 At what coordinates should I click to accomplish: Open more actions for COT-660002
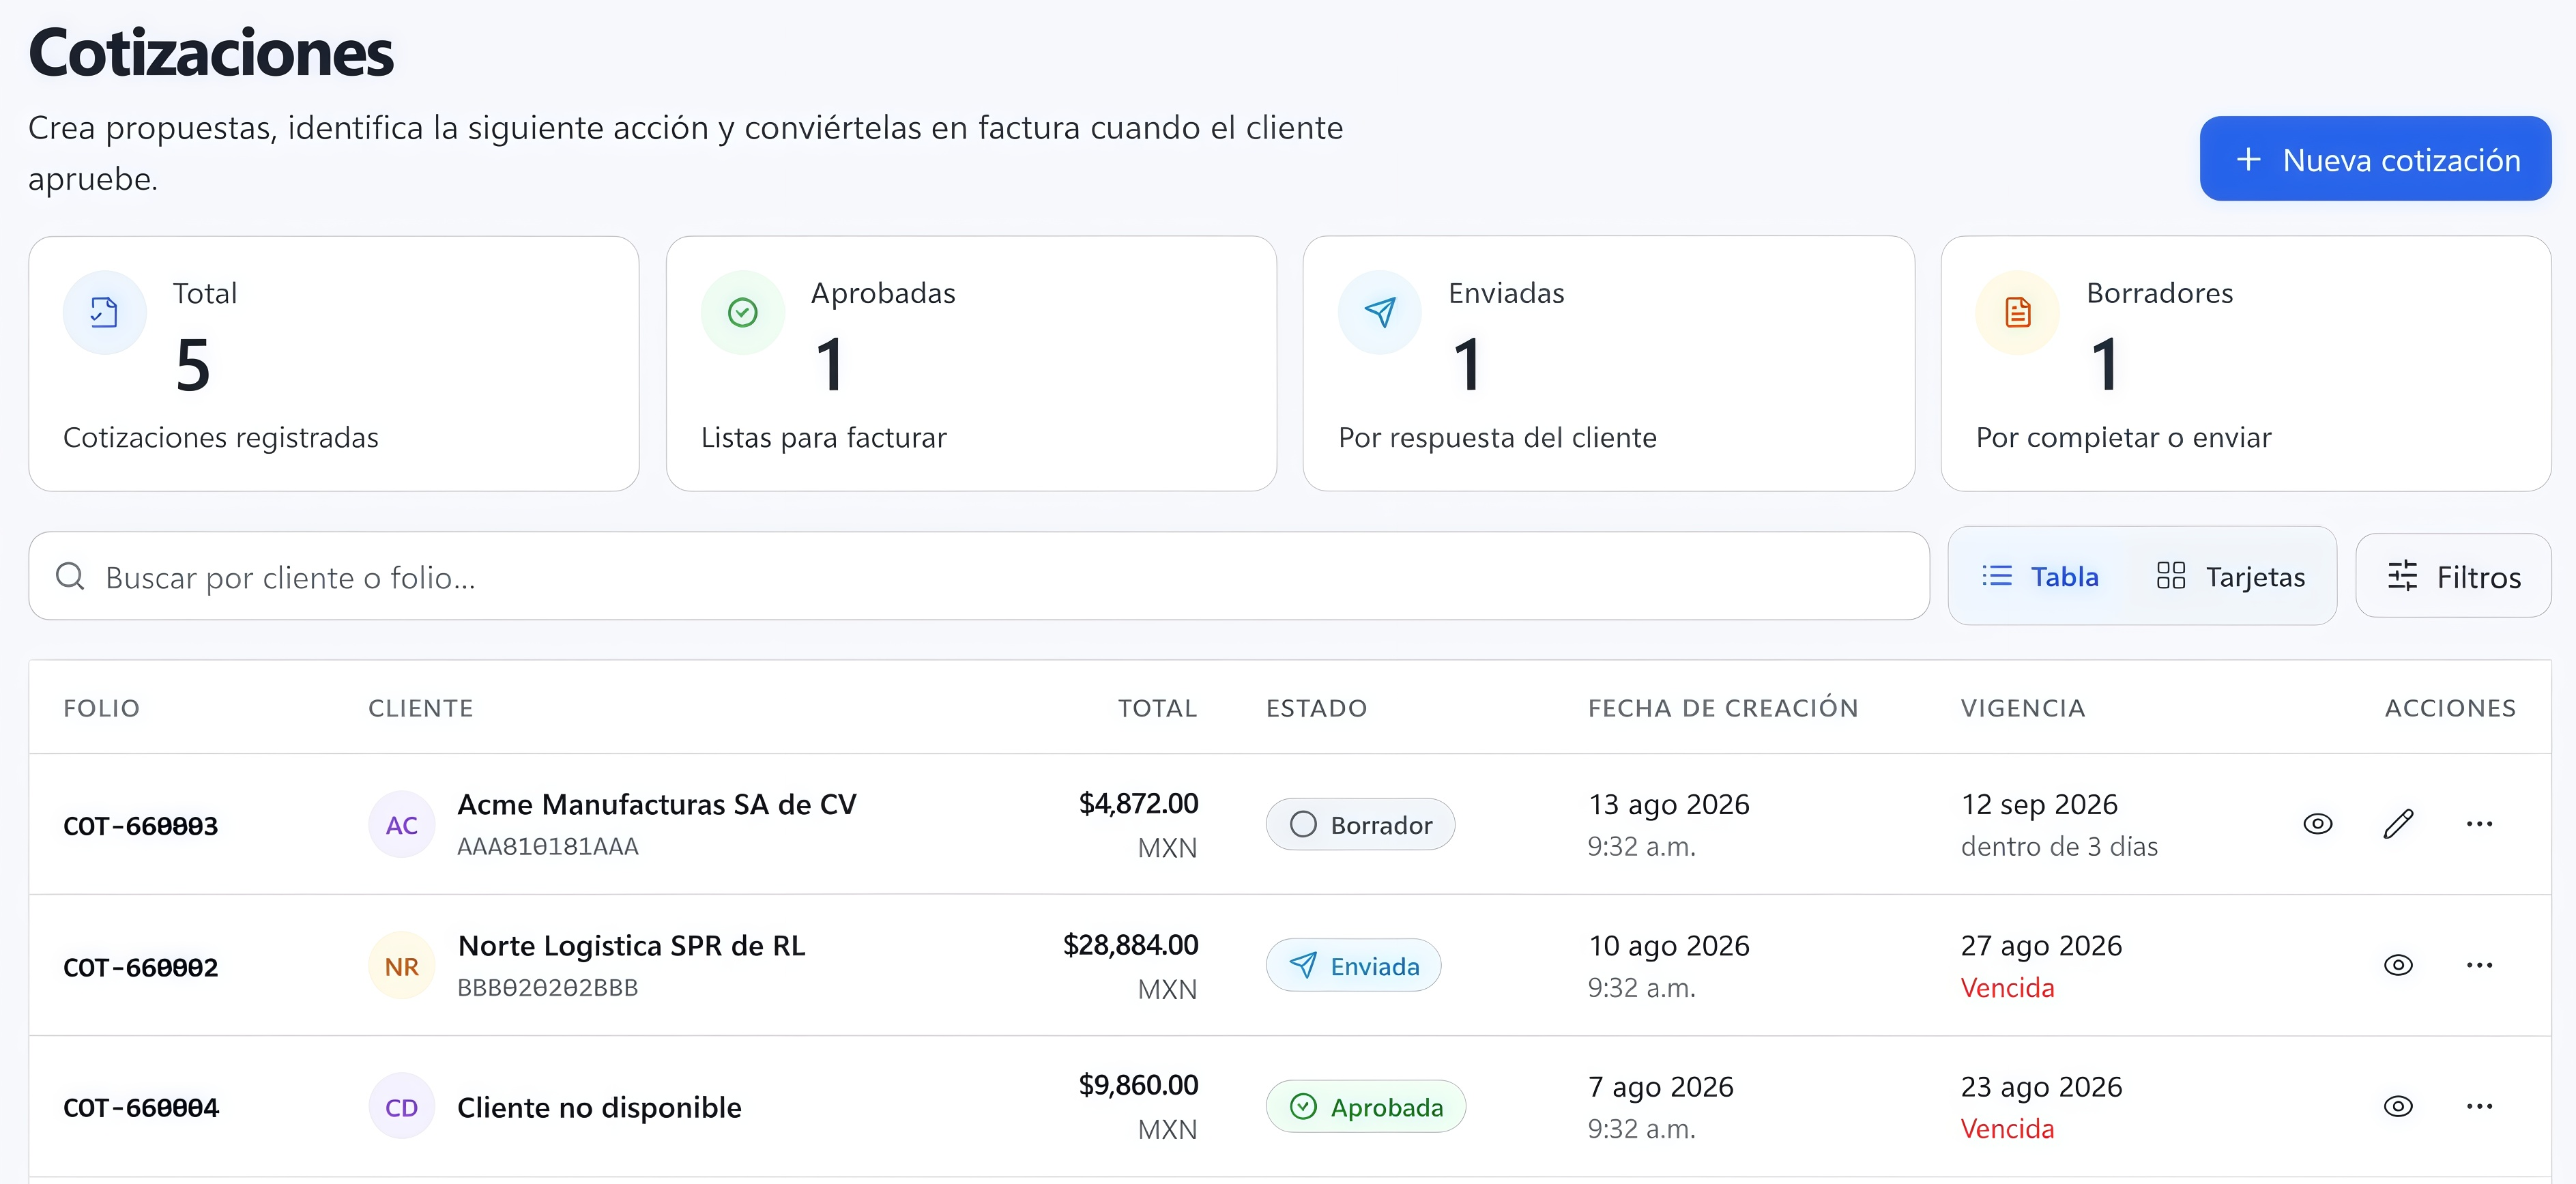click(x=2479, y=965)
